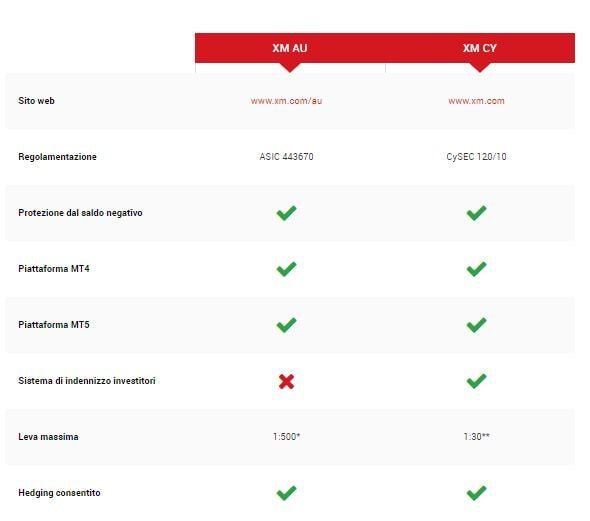590x521 pixels.
Task: Select the XM AU column header
Action: (x=290, y=48)
